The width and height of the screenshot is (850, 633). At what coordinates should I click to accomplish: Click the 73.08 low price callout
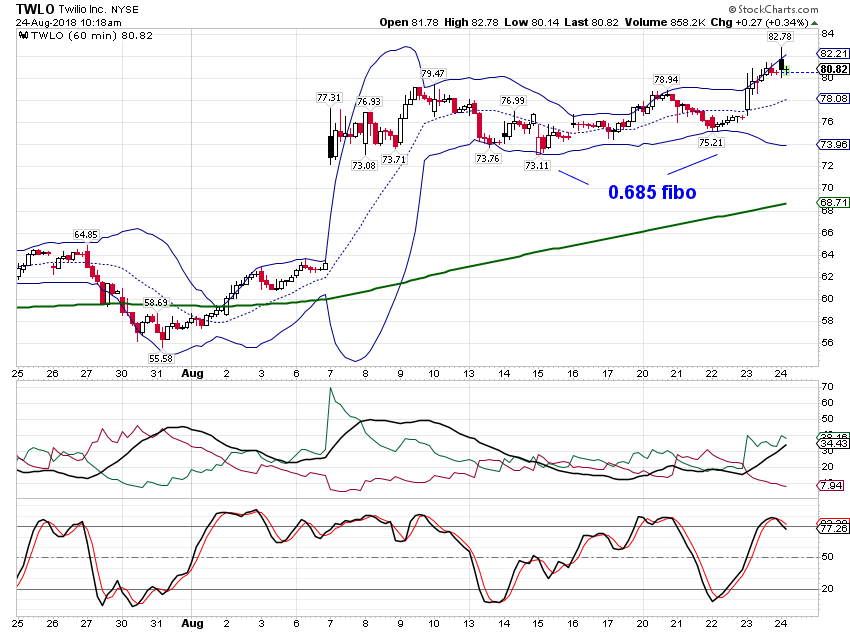pos(364,165)
